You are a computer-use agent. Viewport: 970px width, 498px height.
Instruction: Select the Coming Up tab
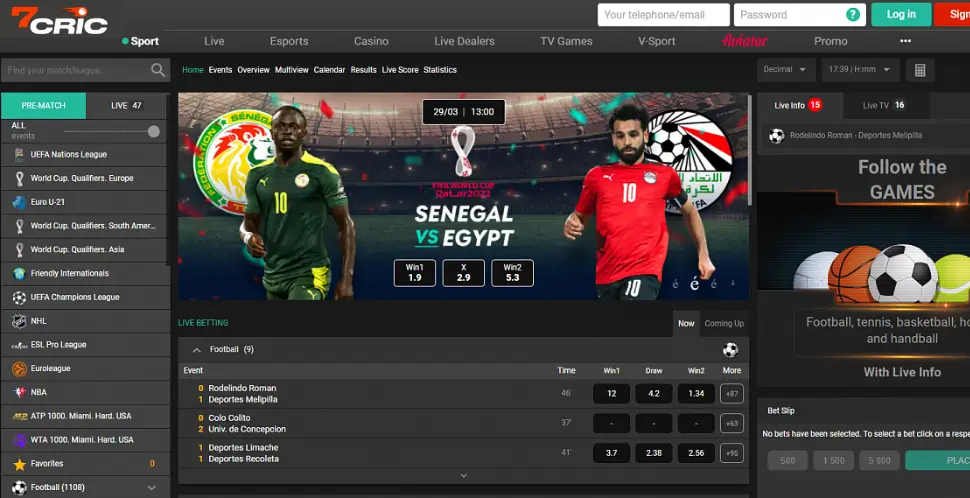point(724,324)
